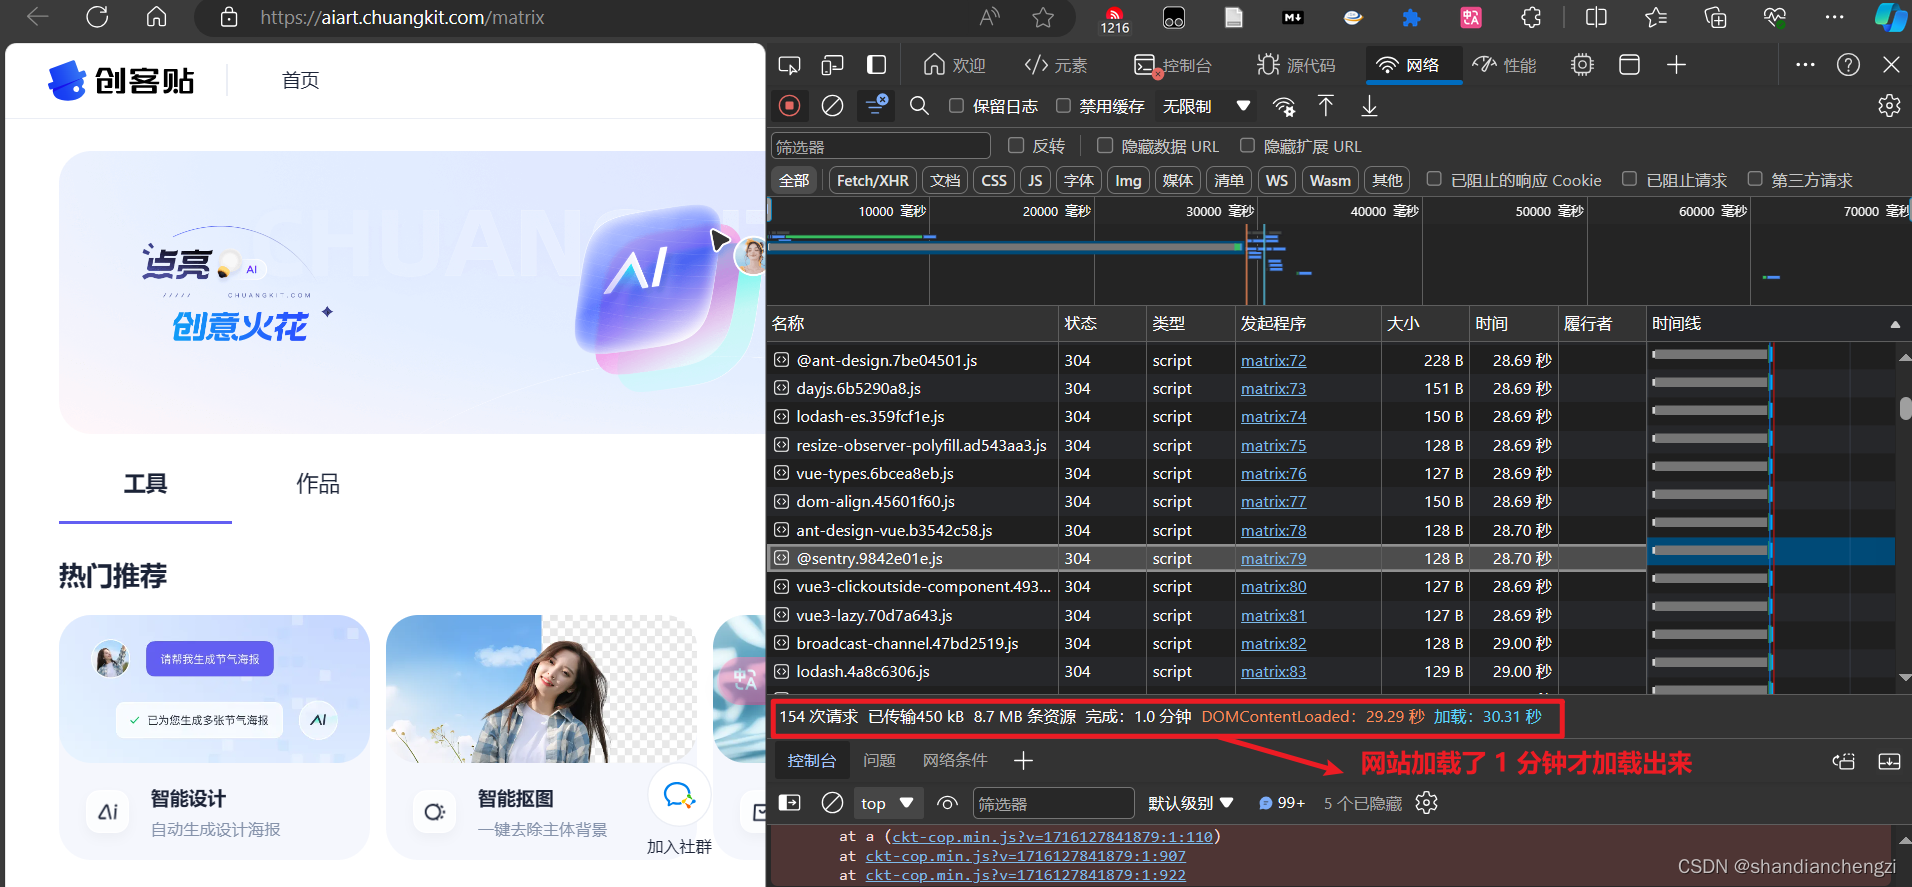
Task: Open the top context dropdown in console
Action: point(887,803)
